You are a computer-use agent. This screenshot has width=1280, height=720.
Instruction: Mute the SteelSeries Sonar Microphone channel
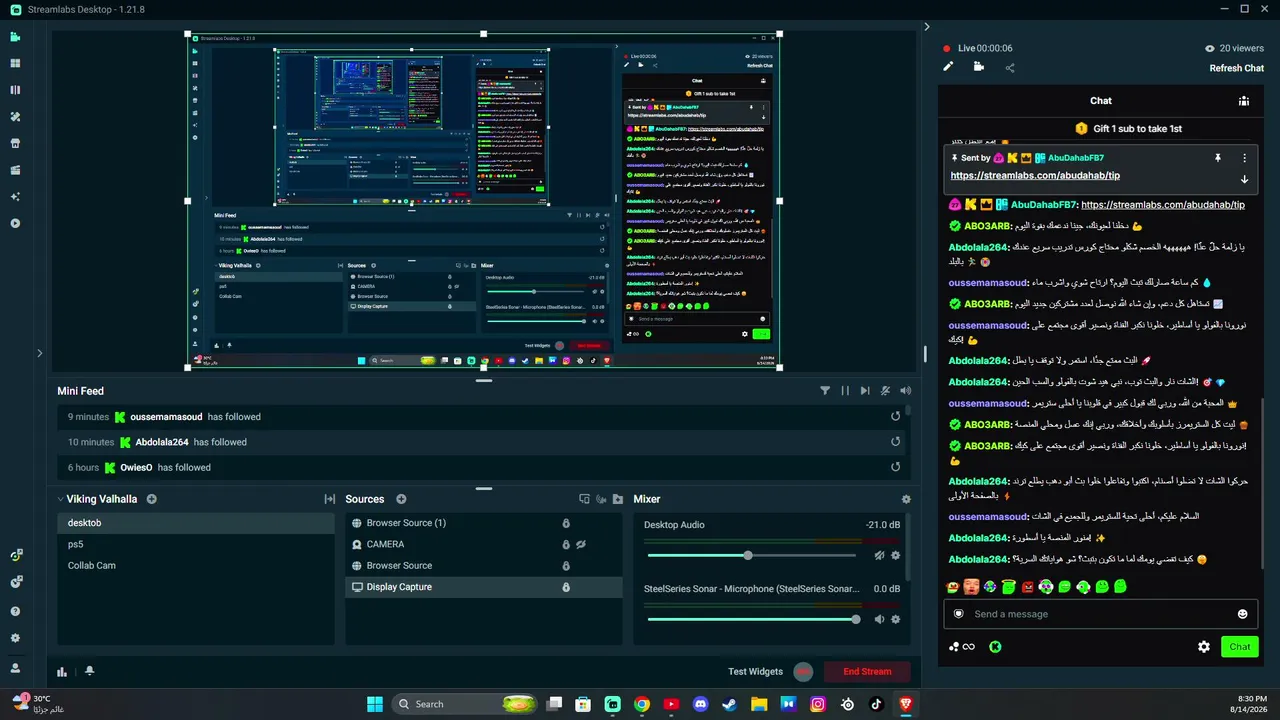tap(879, 619)
